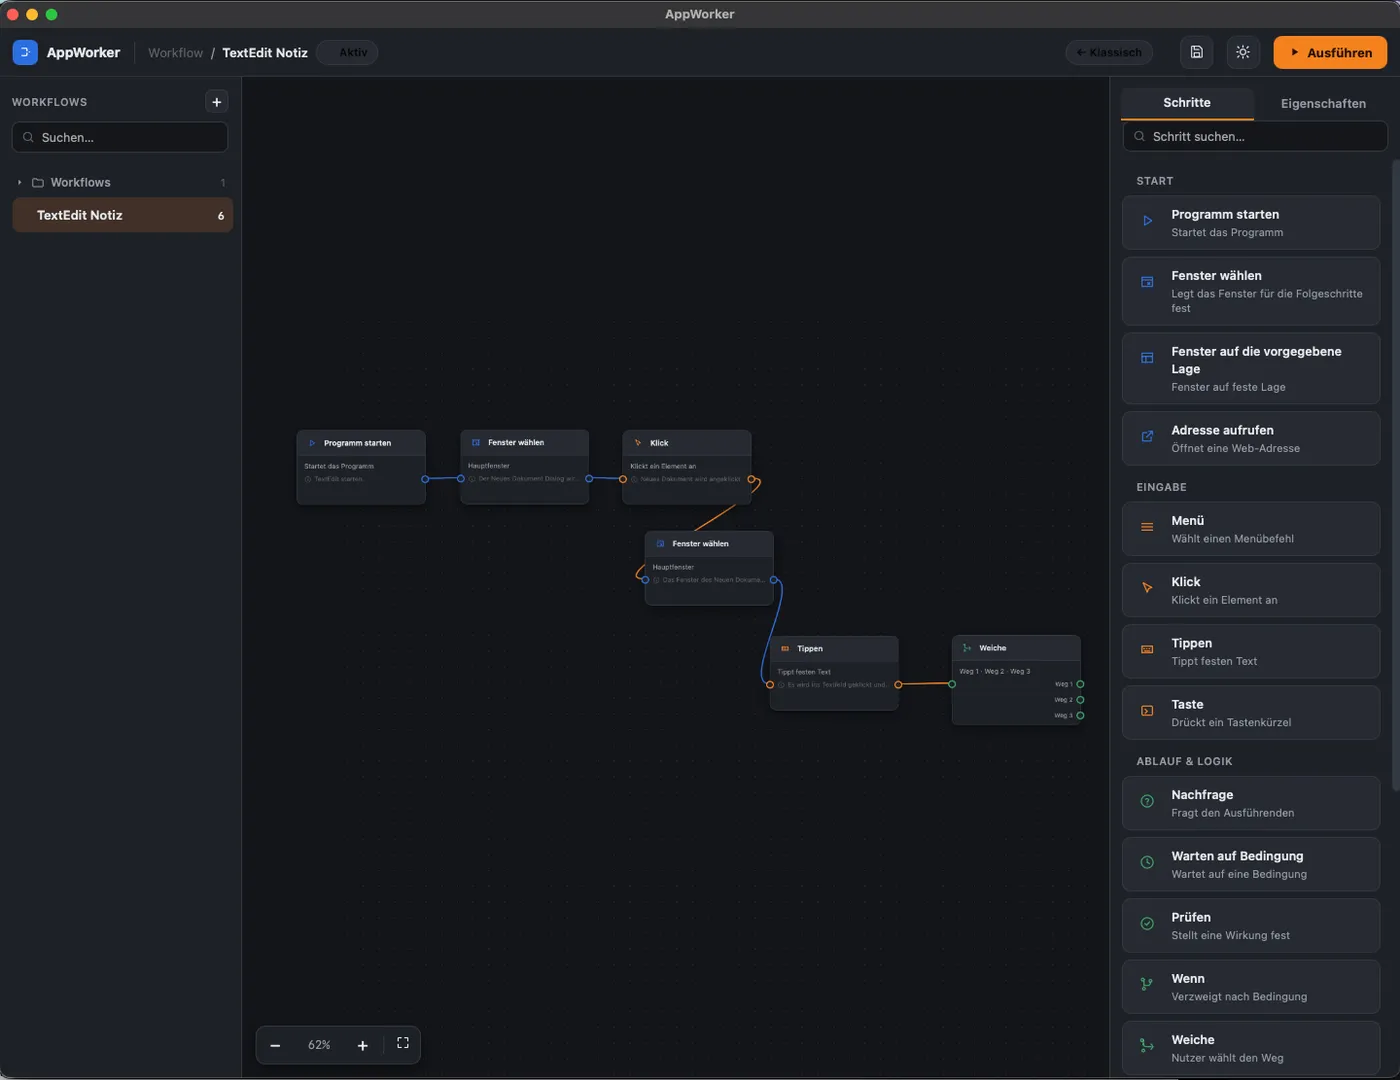Image resolution: width=1400 pixels, height=1080 pixels.
Task: Click the Tippen node output port
Action: point(898,685)
